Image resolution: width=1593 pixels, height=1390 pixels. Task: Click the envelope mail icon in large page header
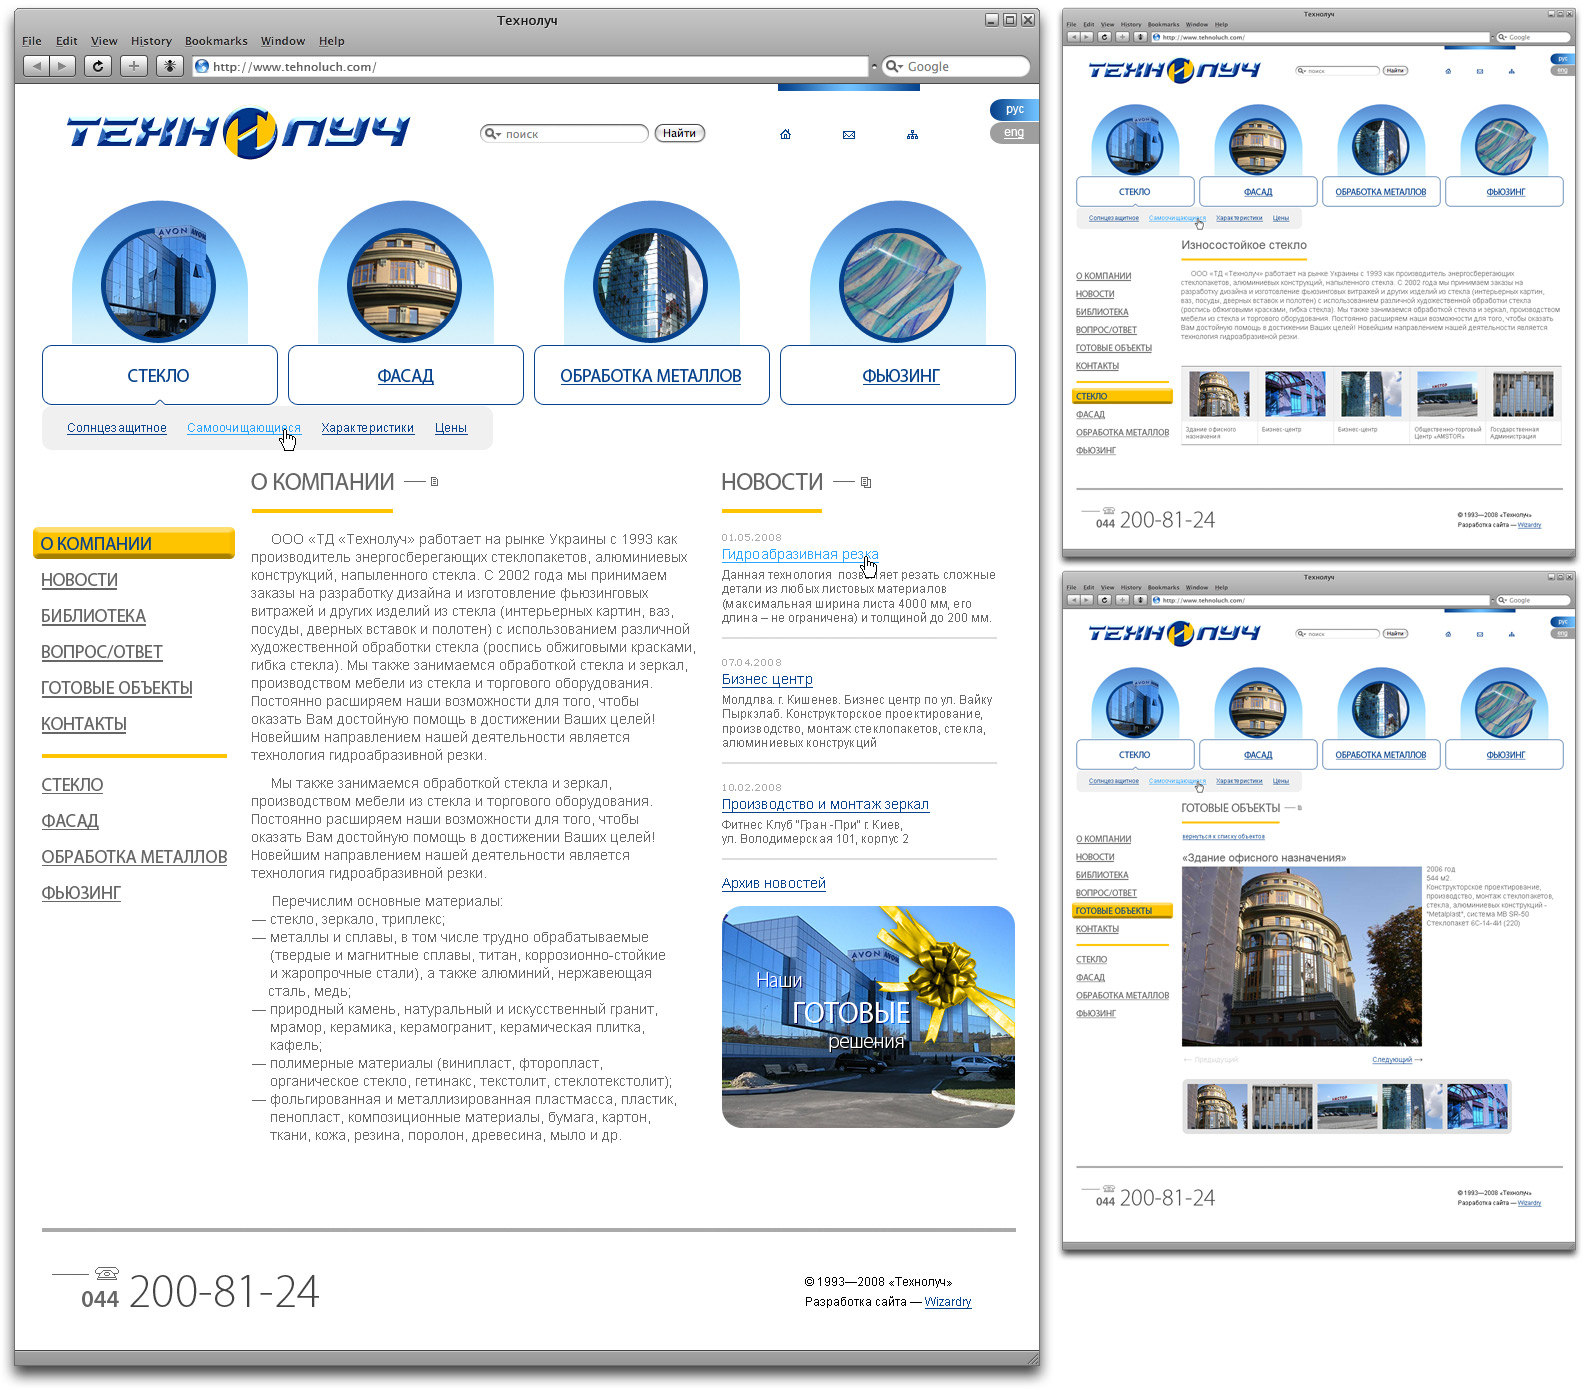pyautogui.click(x=849, y=134)
